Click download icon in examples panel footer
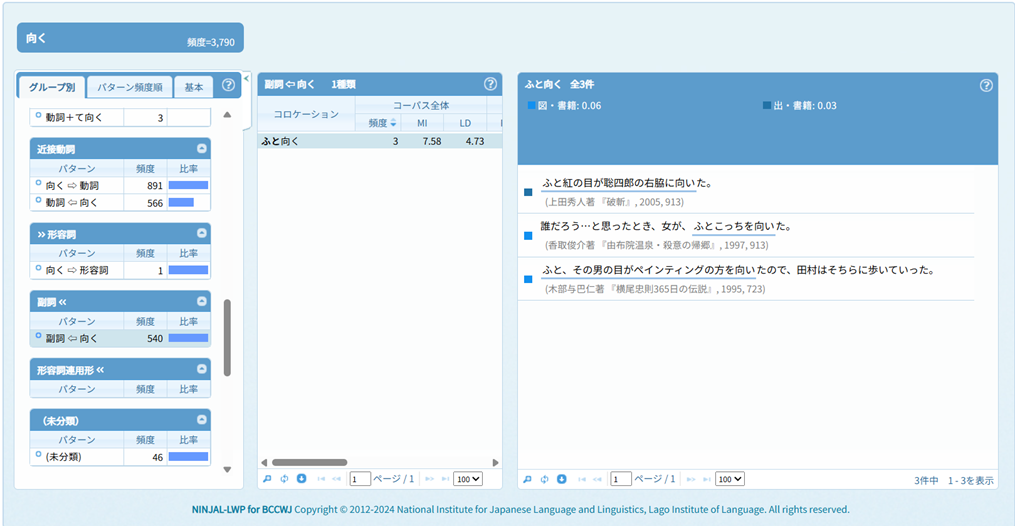 pyautogui.click(x=562, y=479)
